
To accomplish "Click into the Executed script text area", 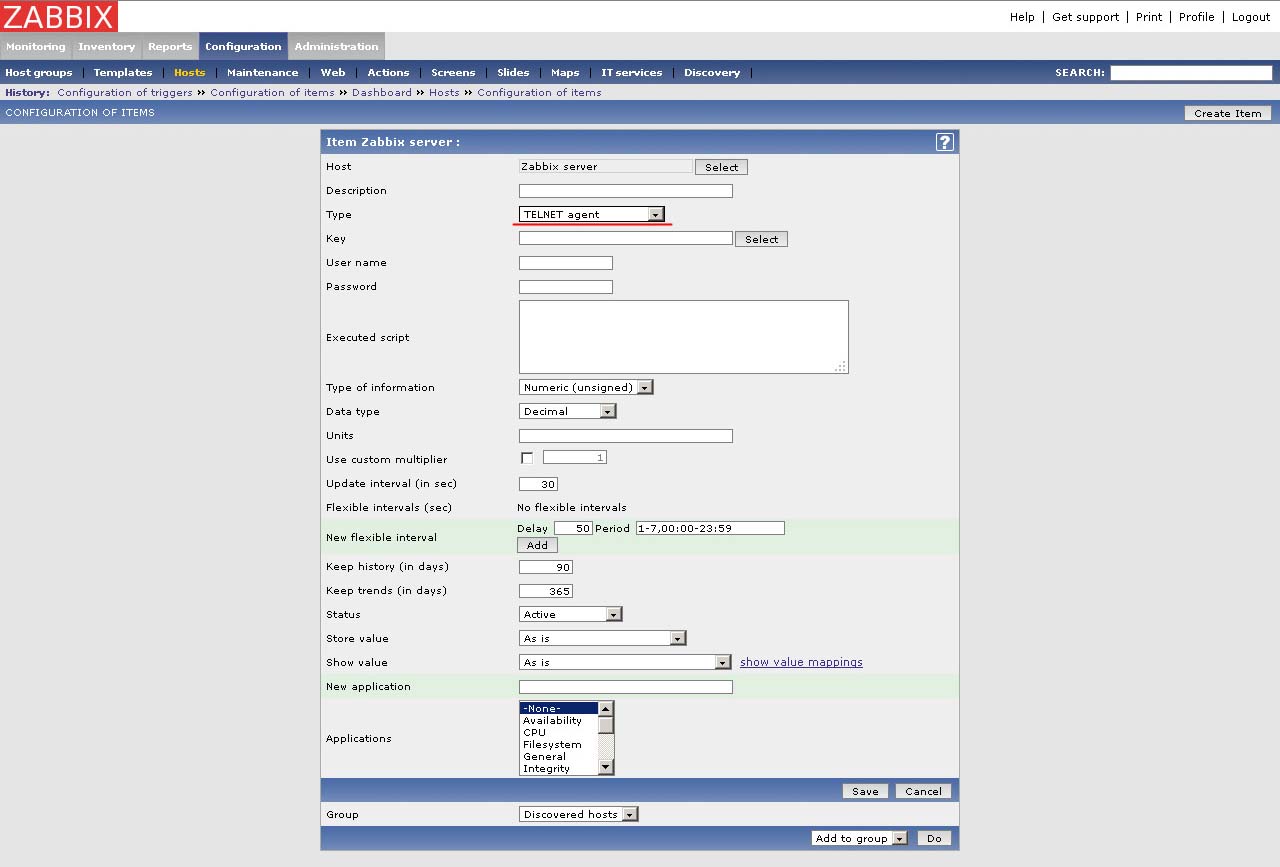I will [x=683, y=337].
